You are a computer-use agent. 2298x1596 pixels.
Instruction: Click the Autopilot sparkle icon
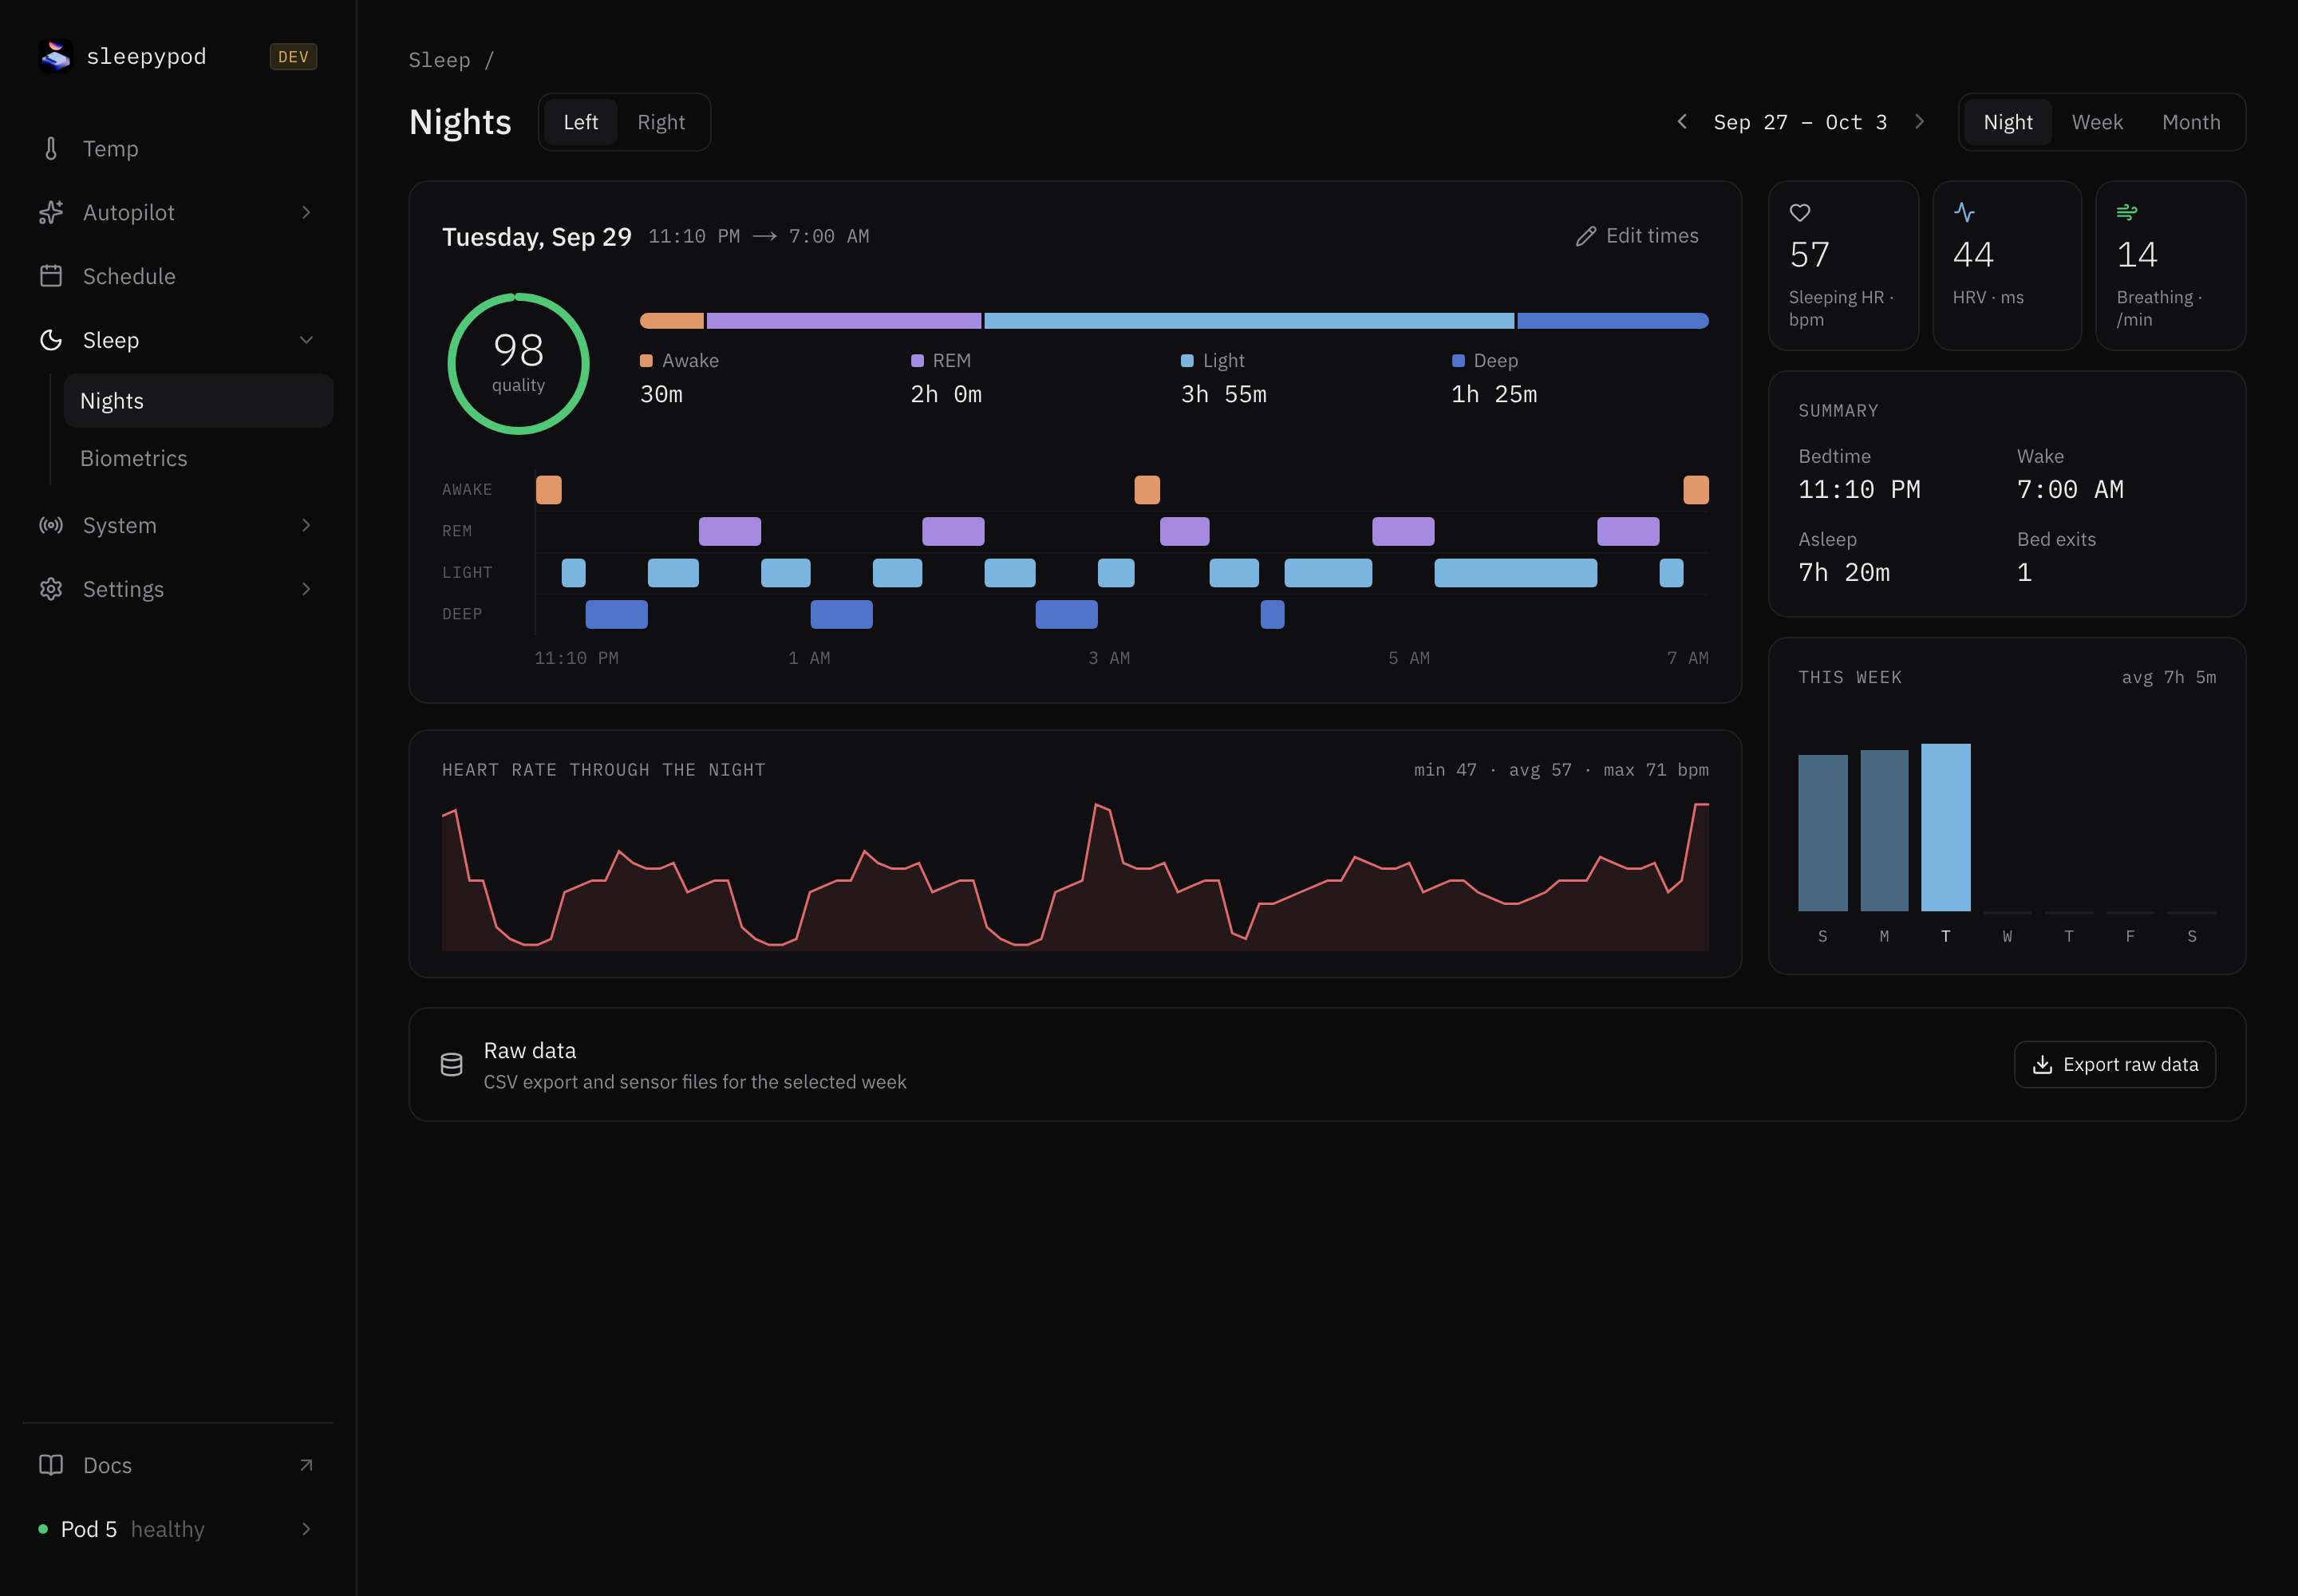[x=51, y=213]
